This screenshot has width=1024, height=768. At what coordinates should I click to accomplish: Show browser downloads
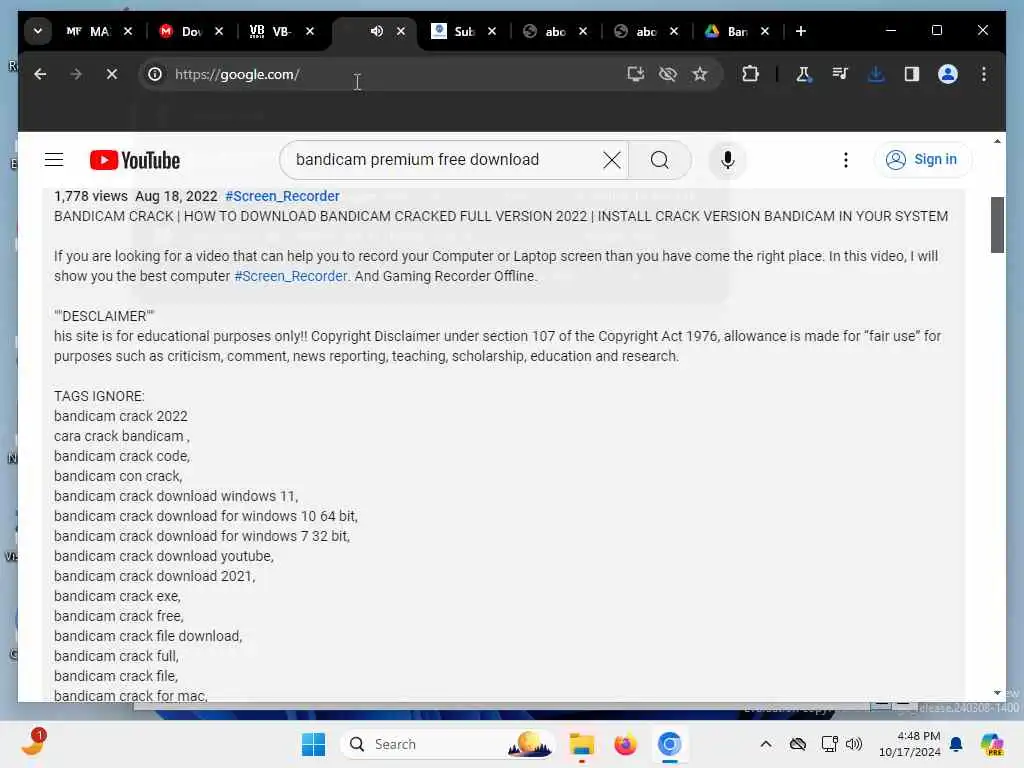[876, 74]
